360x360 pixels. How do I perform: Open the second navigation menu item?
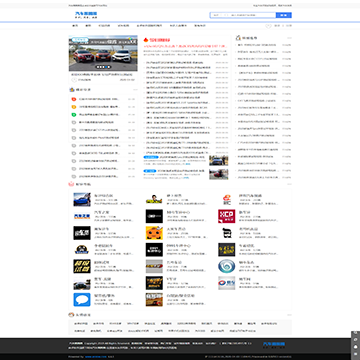pyautogui.click(x=88, y=26)
